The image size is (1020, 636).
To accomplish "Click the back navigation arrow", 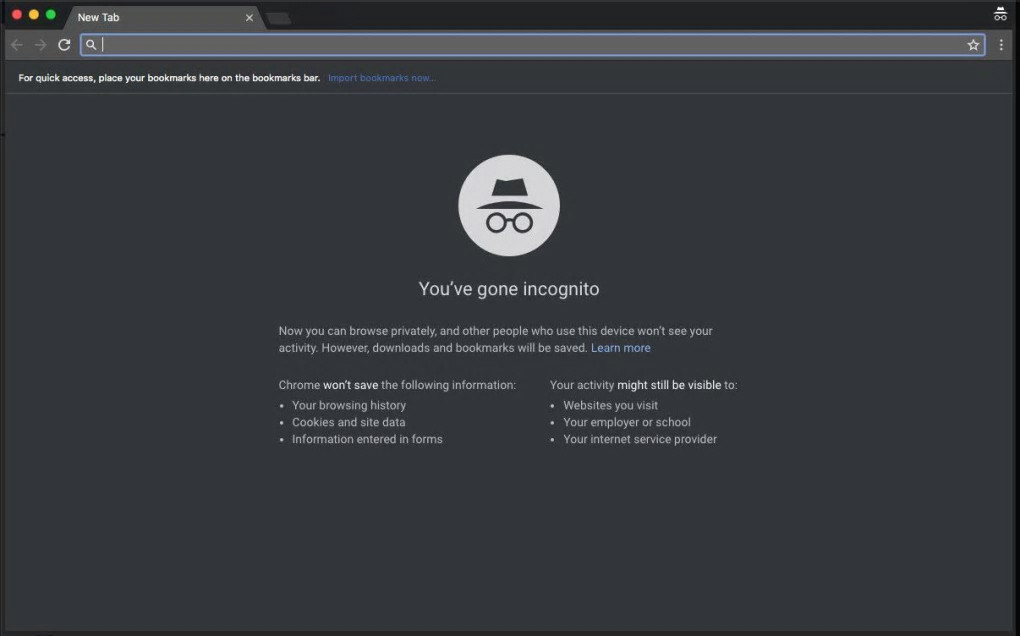I will [x=17, y=45].
